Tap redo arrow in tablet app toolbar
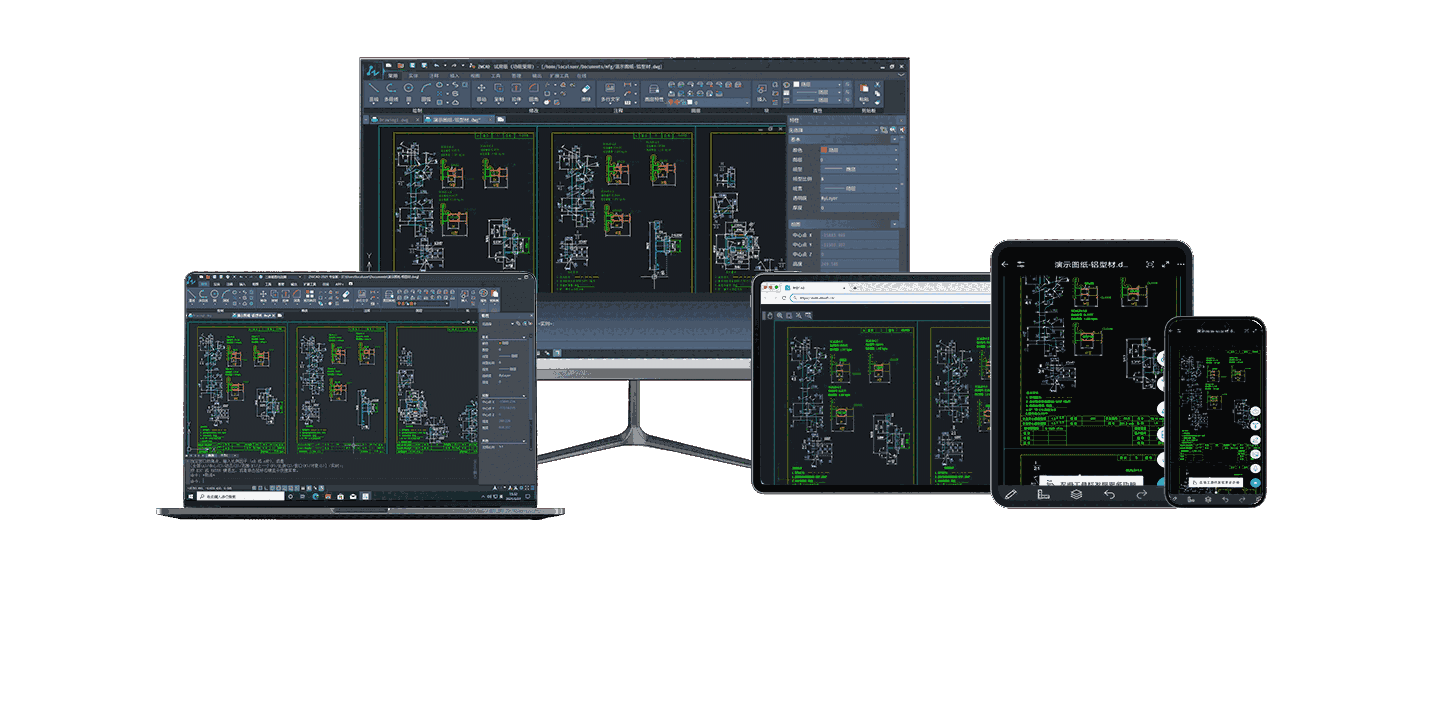 [x=1142, y=494]
